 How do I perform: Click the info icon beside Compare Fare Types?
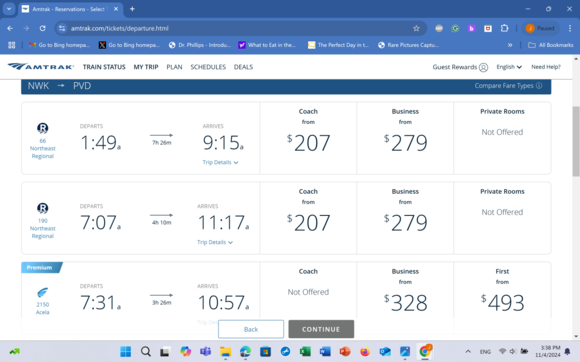click(x=539, y=86)
